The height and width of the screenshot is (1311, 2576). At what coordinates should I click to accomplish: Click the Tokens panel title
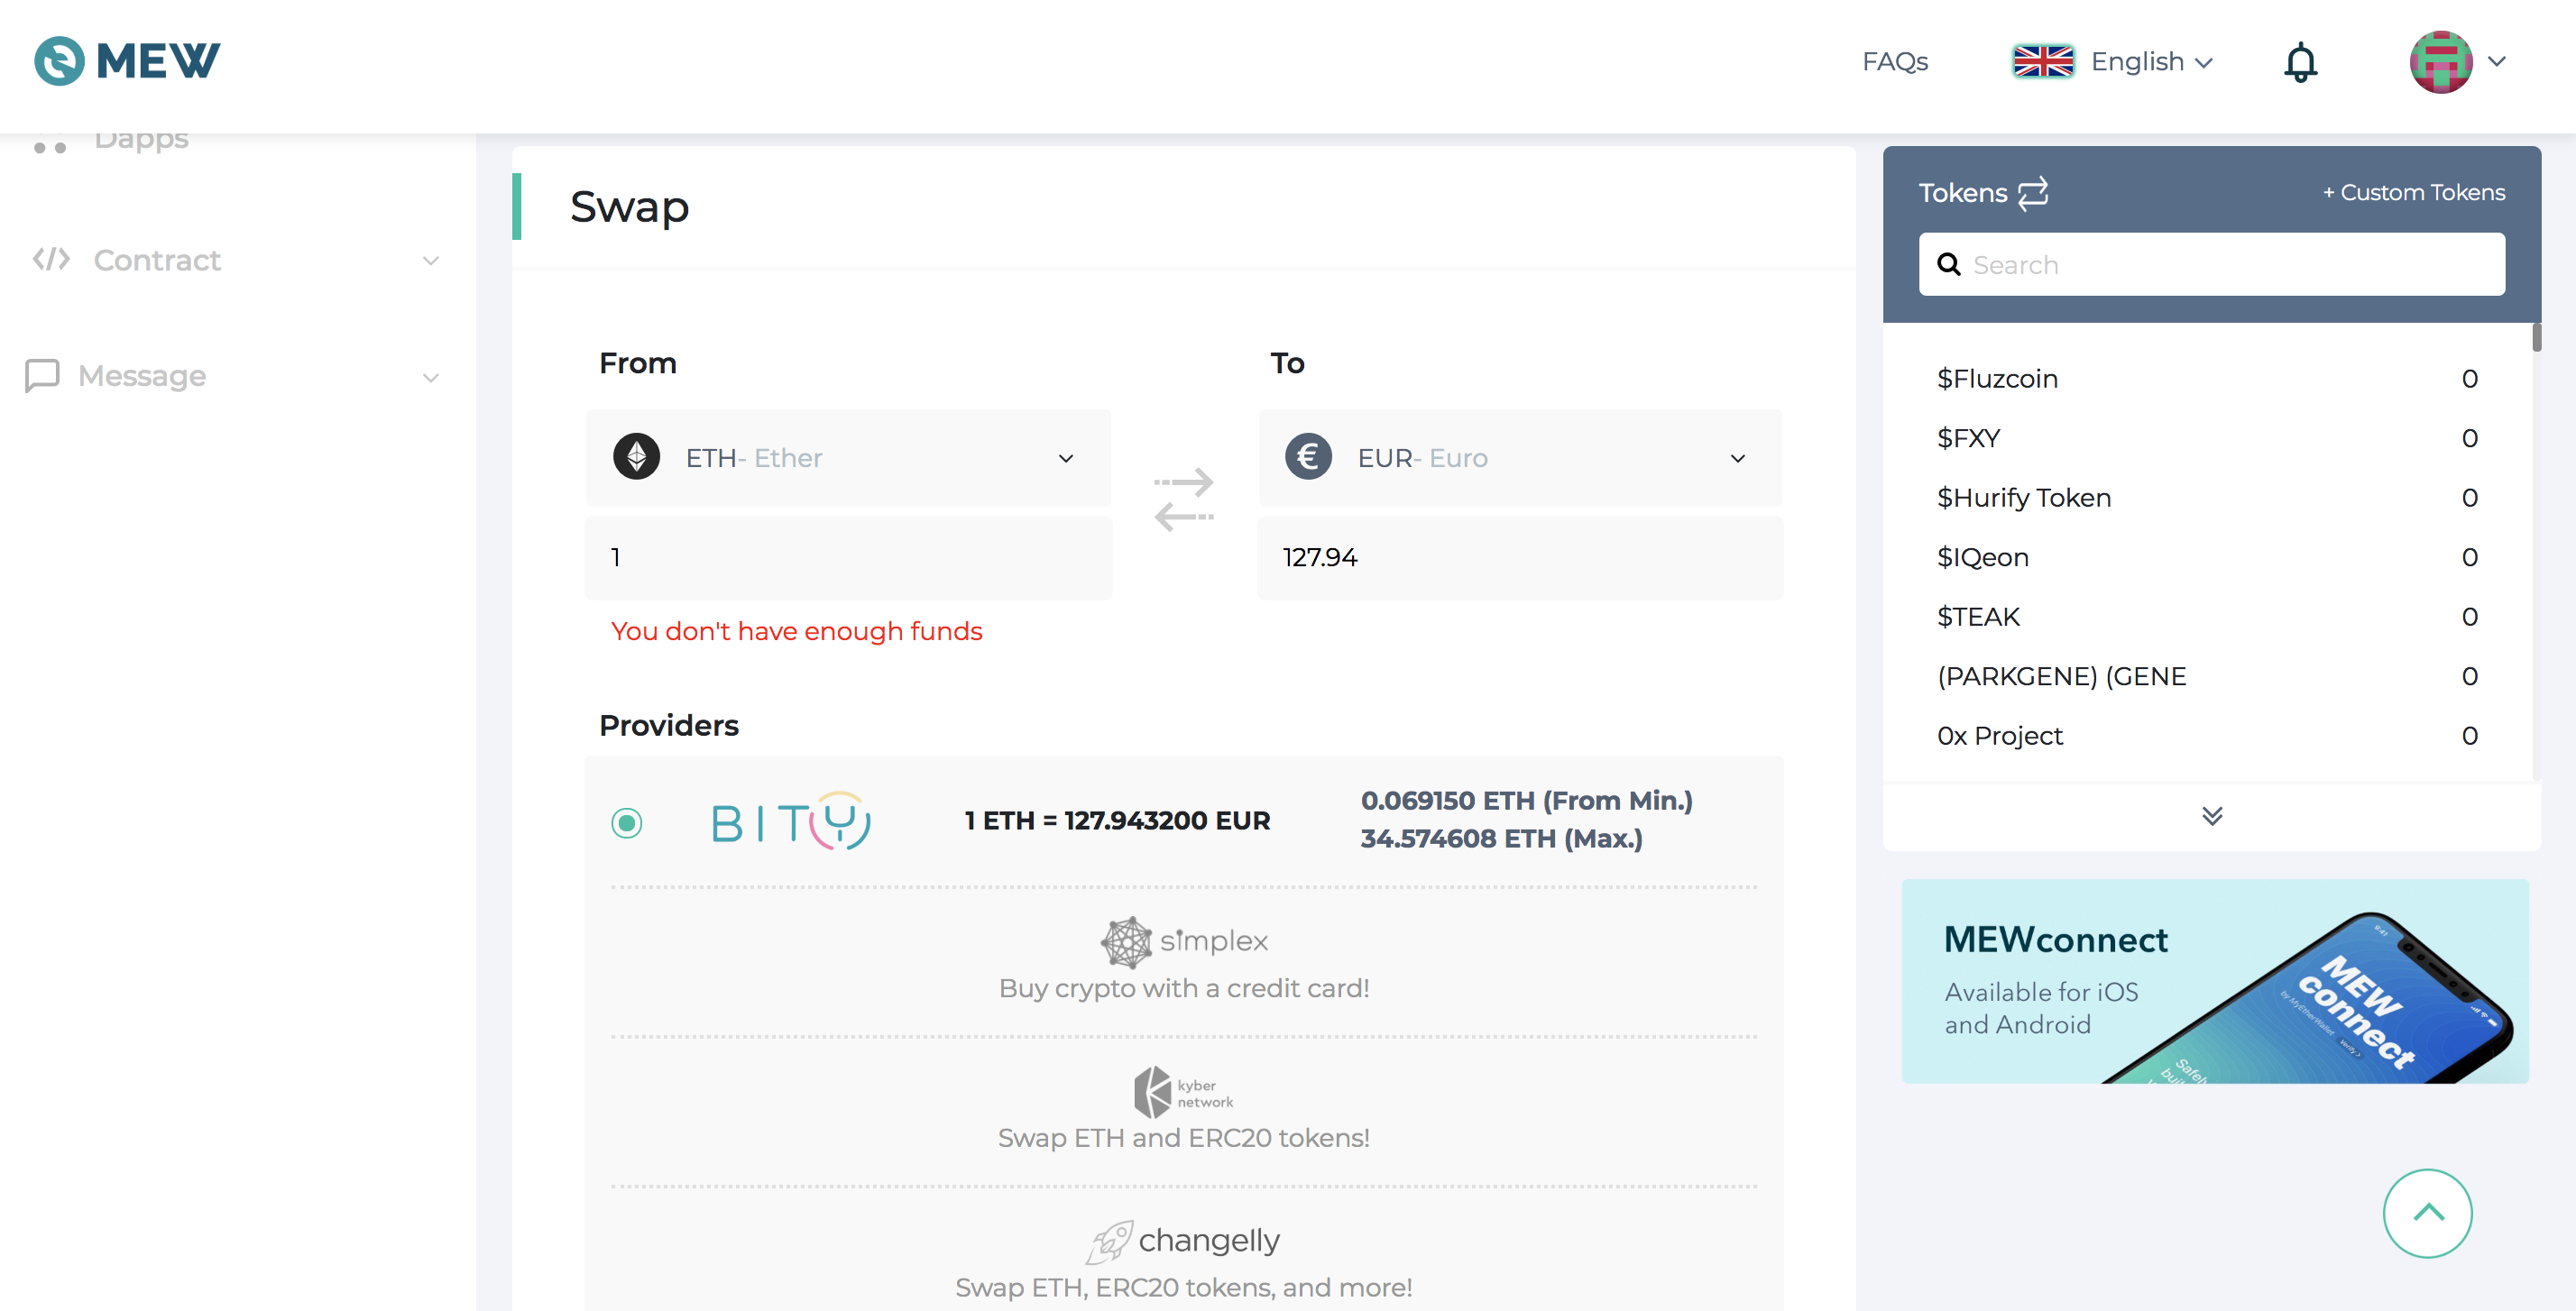1962,192
